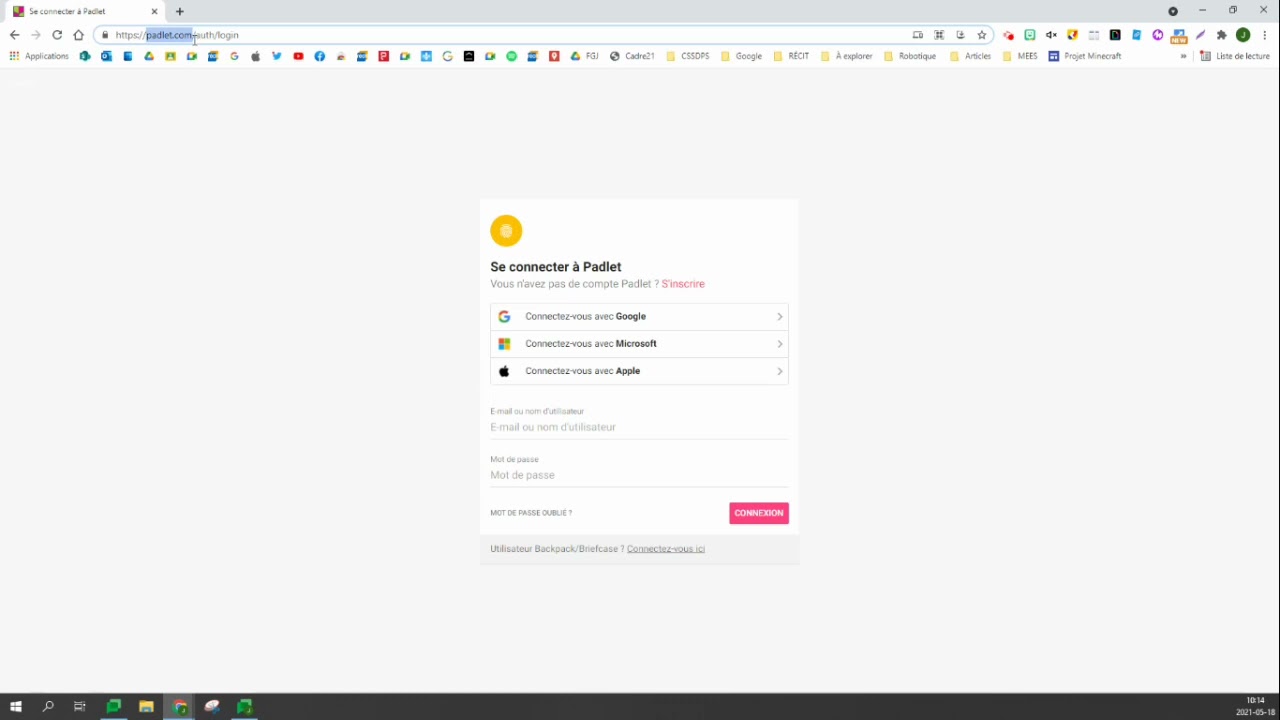
Task: Show more bookmarks with the double chevron
Action: click(1183, 56)
